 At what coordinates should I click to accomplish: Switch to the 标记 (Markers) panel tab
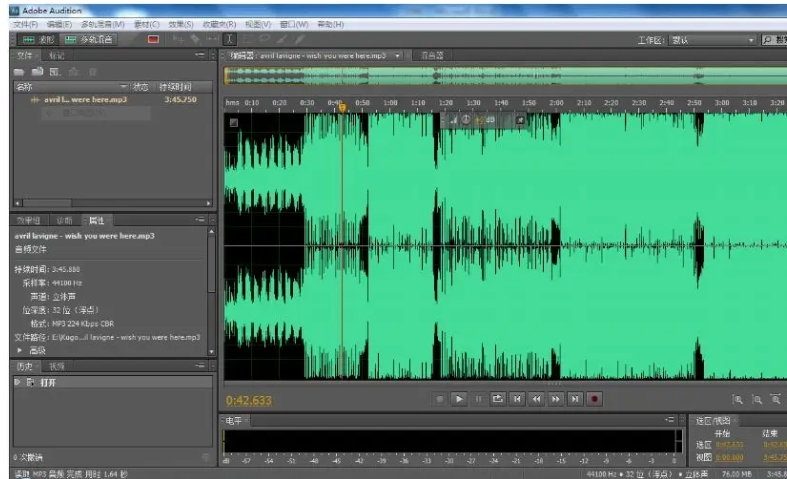[x=56, y=55]
